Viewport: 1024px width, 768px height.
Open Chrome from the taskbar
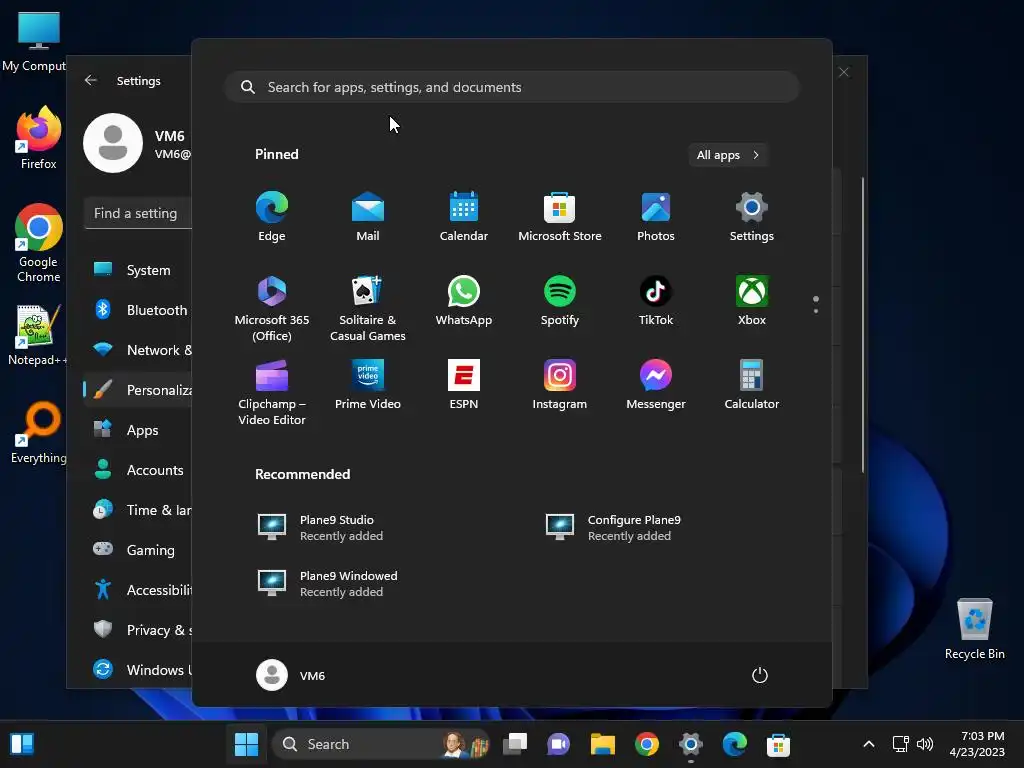(647, 744)
